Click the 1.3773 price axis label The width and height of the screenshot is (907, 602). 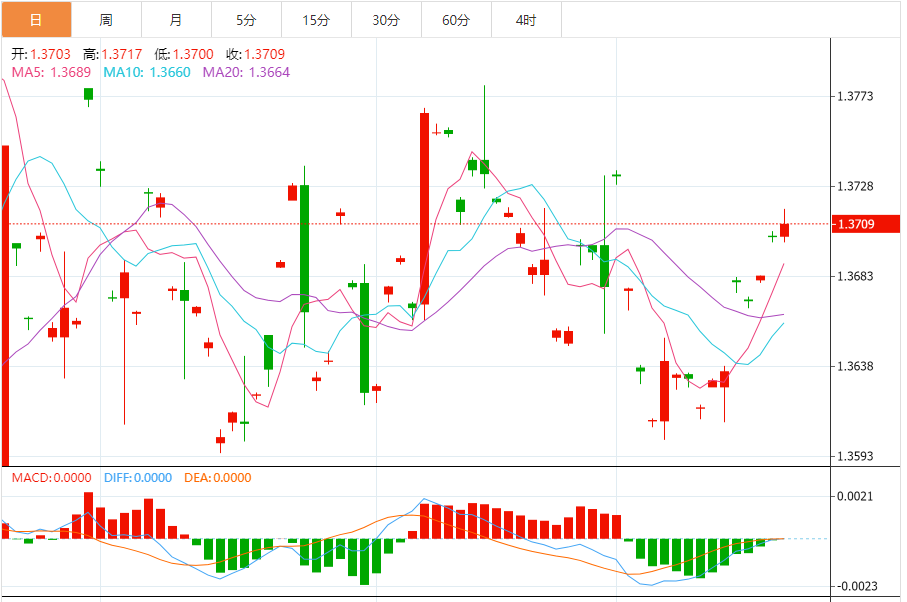(856, 96)
